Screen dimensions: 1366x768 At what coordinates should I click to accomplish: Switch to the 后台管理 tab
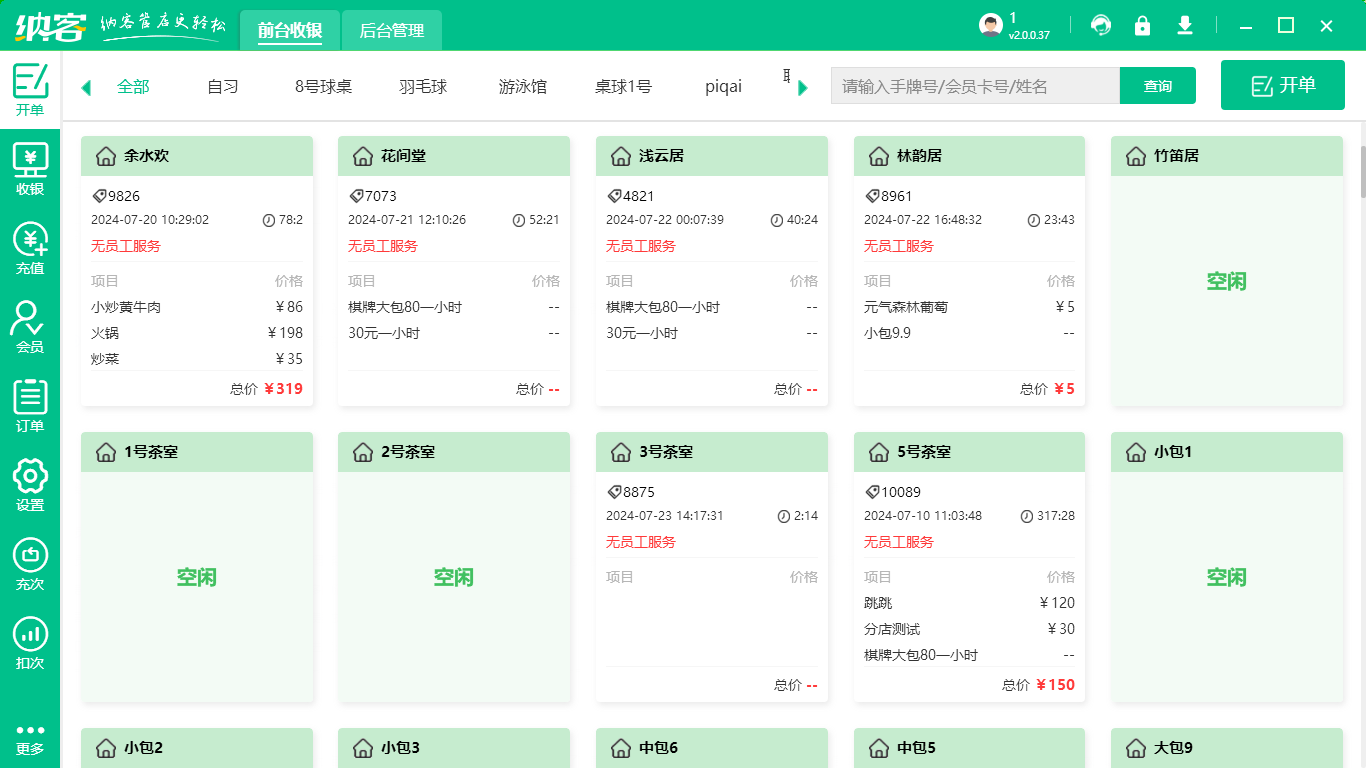click(391, 31)
